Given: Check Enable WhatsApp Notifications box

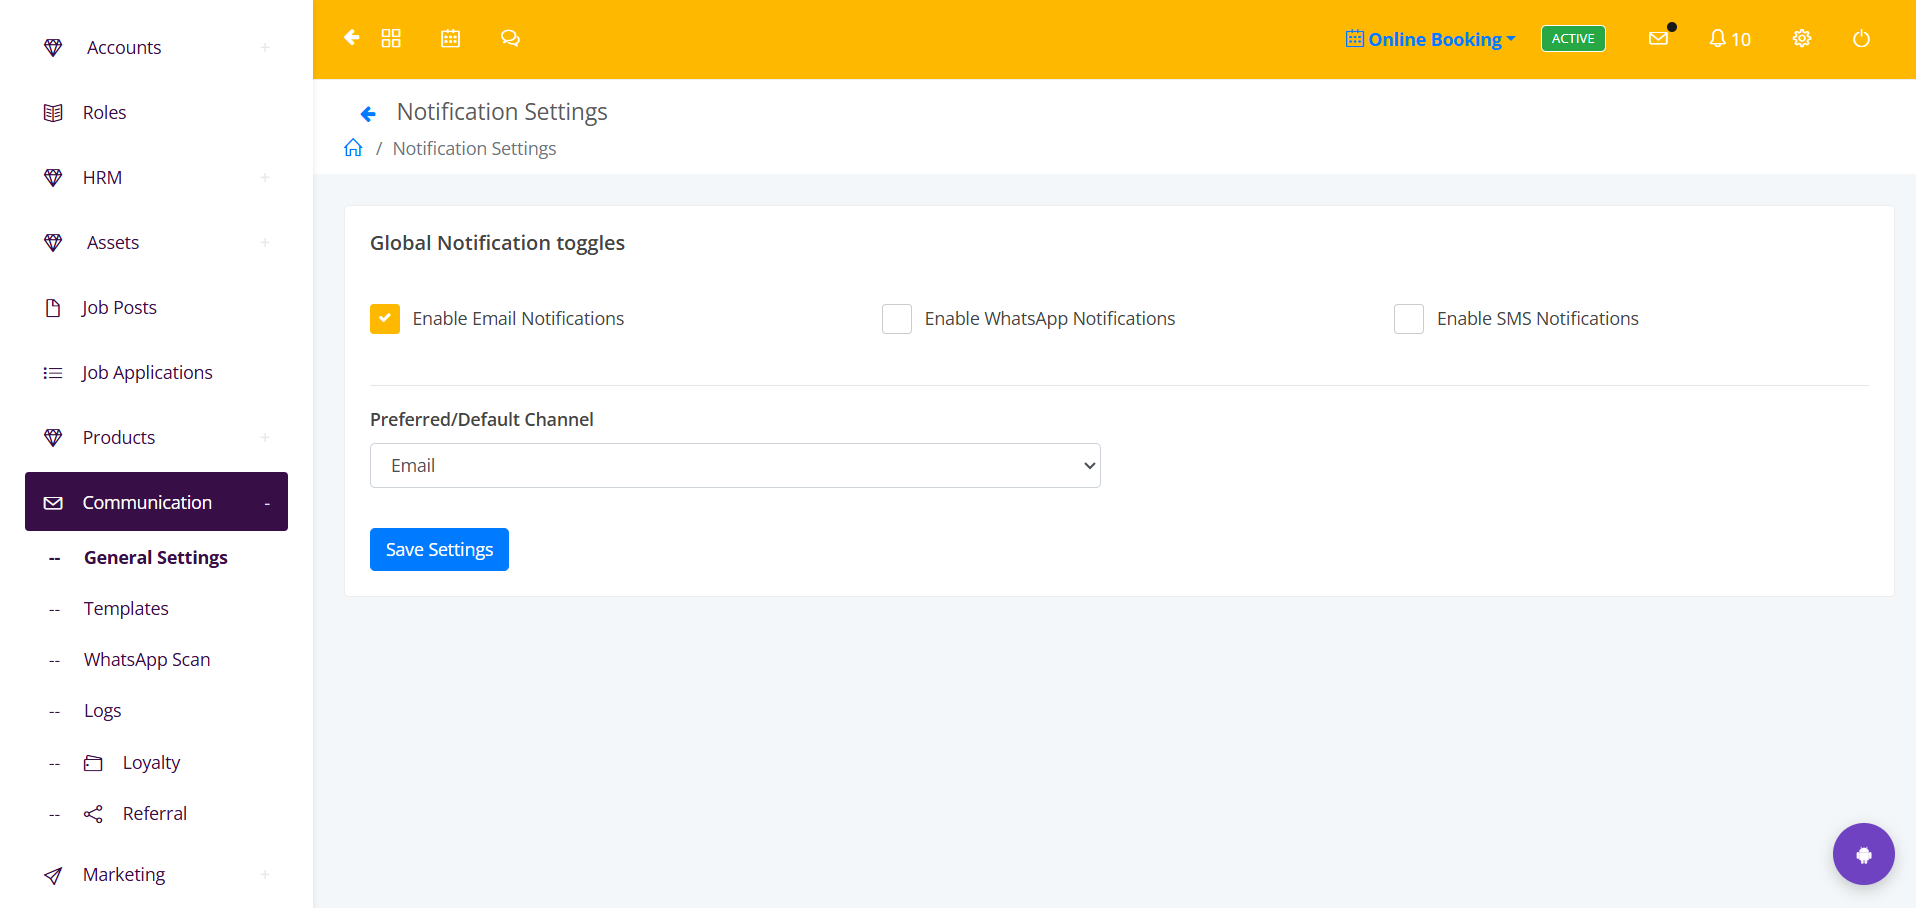Looking at the screenshot, I should coord(897,319).
